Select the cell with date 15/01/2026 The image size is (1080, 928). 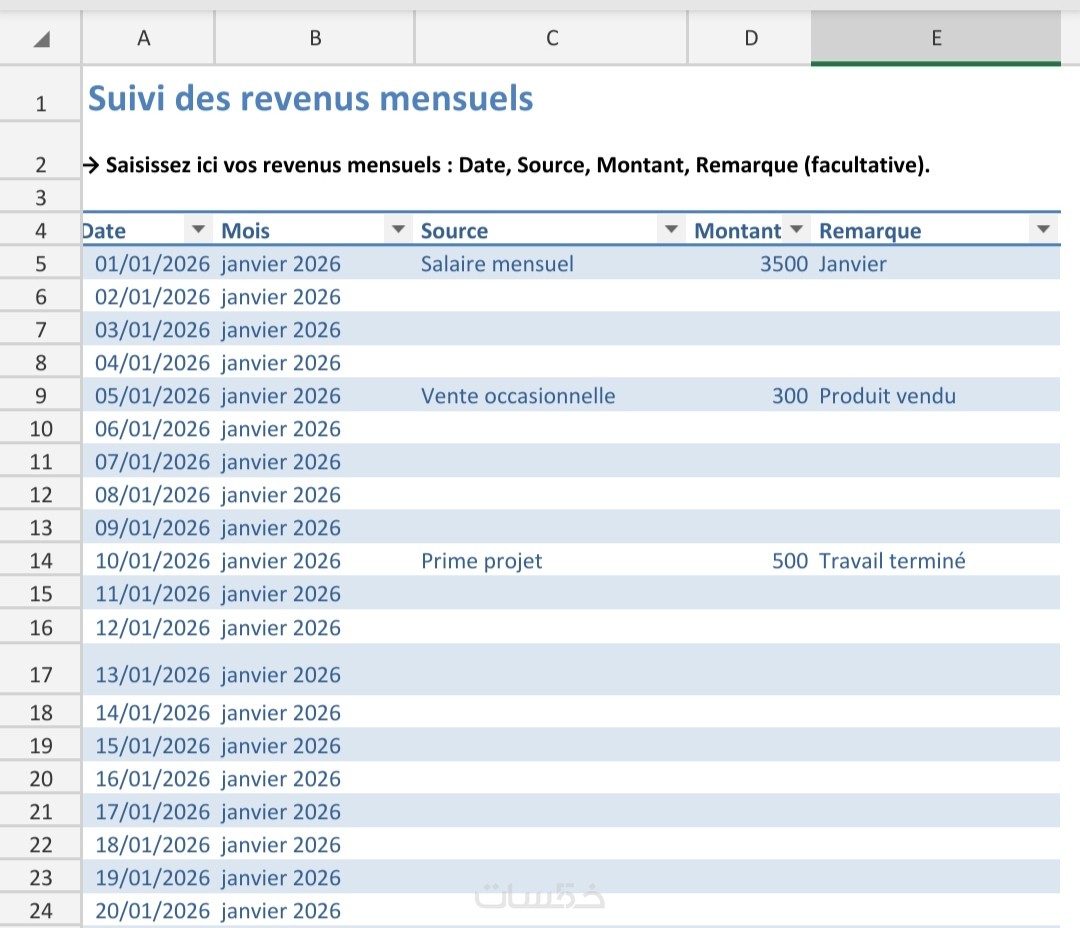point(148,745)
